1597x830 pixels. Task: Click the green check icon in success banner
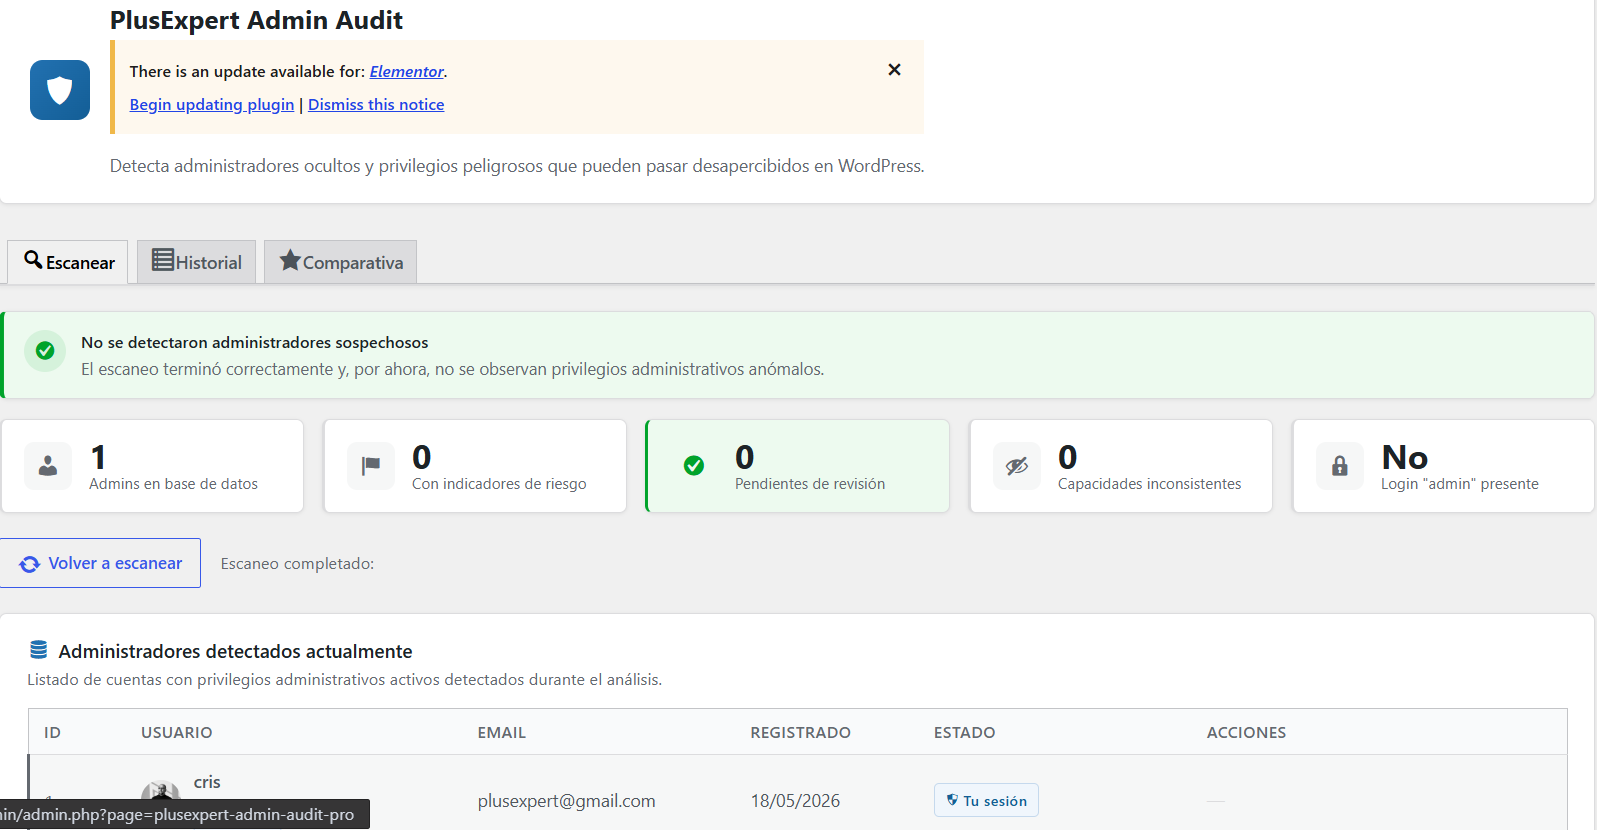45,351
